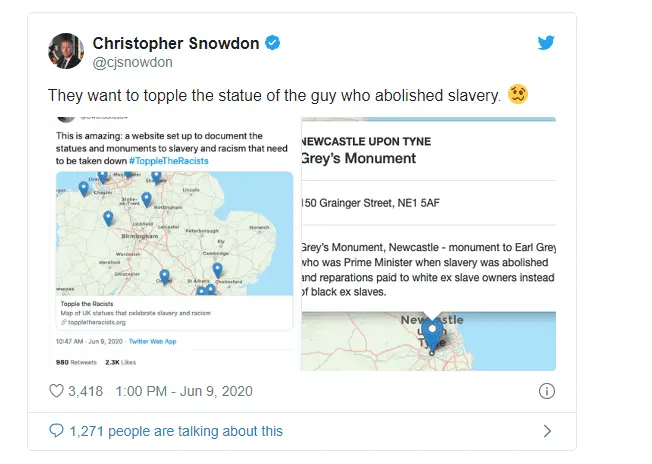Image resolution: width=652 pixels, height=464 pixels.
Task: Expand the conversation with the right chevron
Action: [546, 431]
